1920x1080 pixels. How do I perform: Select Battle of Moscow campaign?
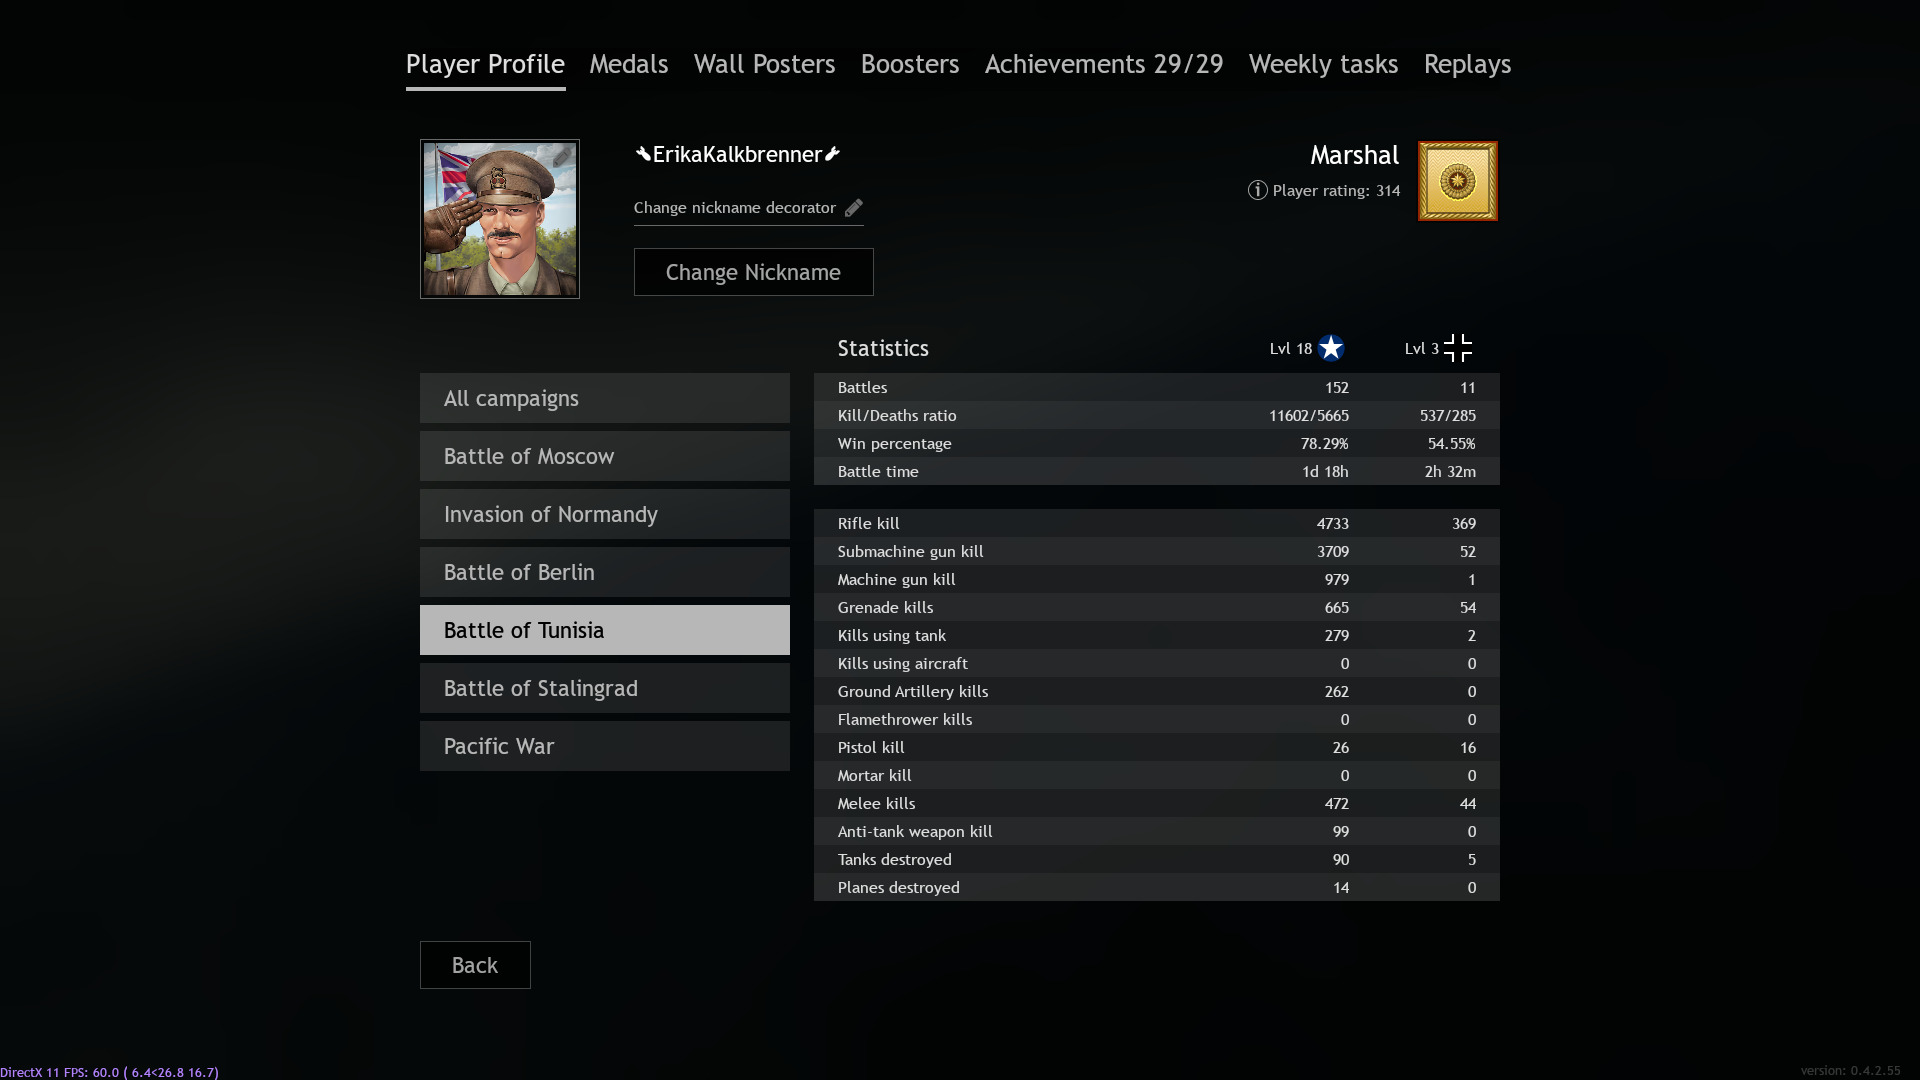coord(605,456)
